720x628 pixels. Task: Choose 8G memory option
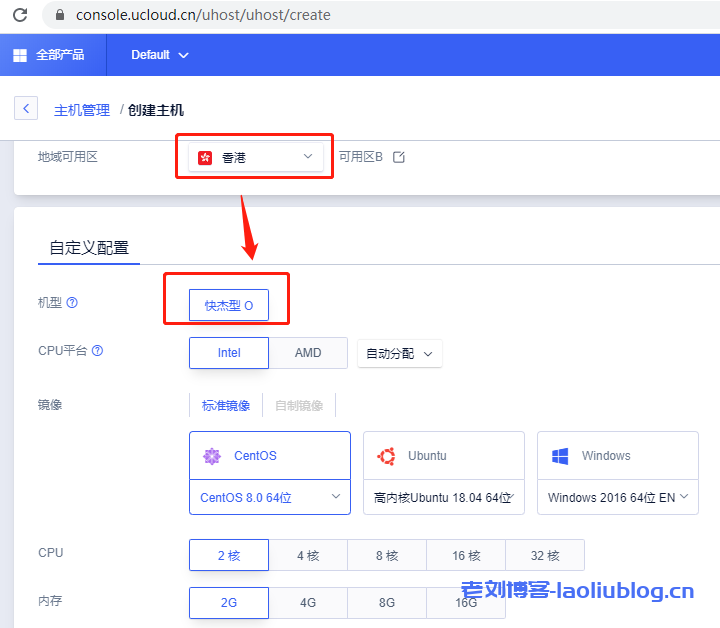point(387,603)
